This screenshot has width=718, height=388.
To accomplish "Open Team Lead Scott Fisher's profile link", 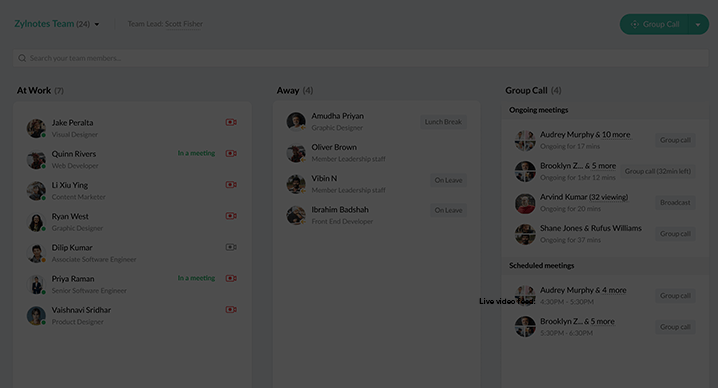I will pos(184,24).
